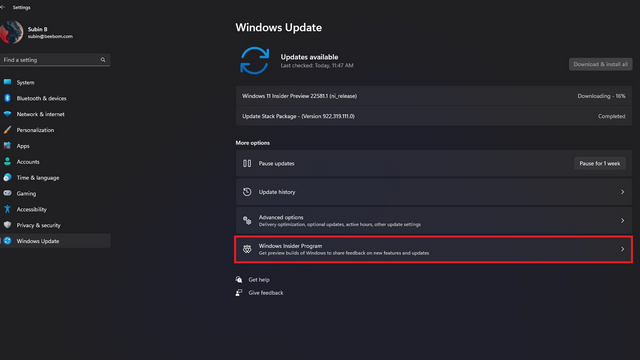Click Download & install all button
The width and height of the screenshot is (640, 360).
click(x=600, y=64)
